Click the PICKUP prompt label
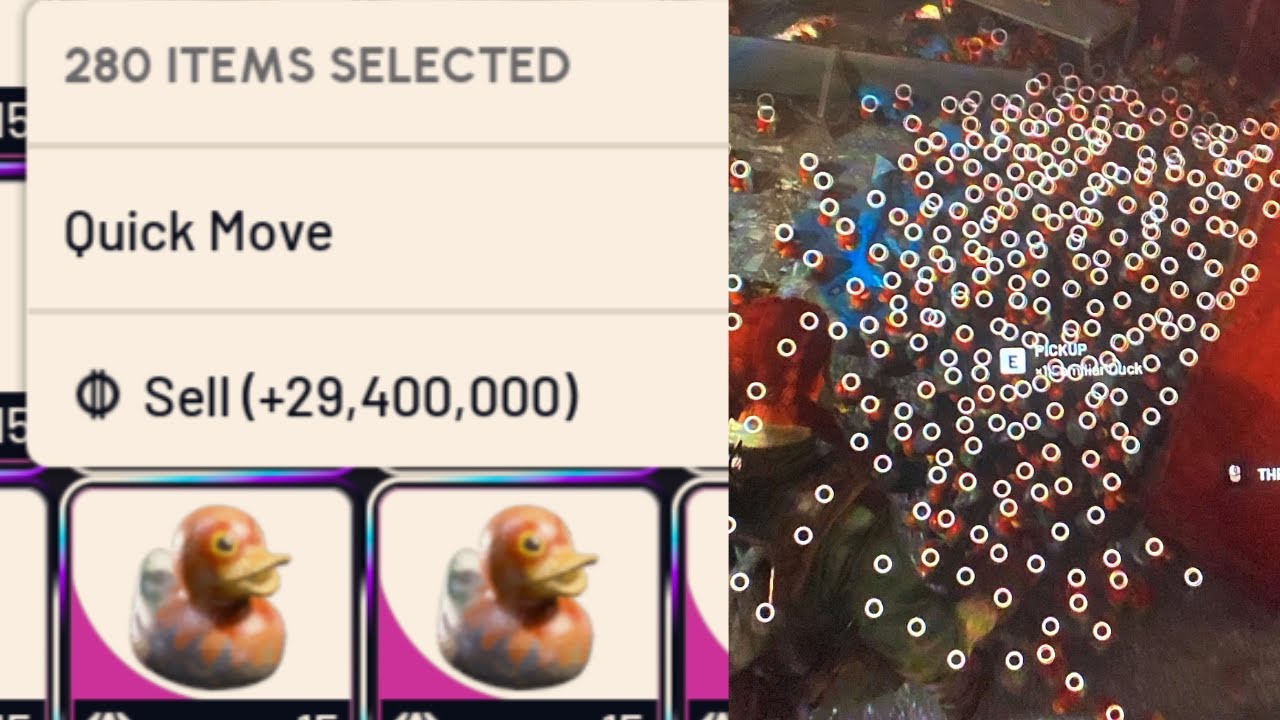This screenshot has height=720, width=1280. point(1060,350)
